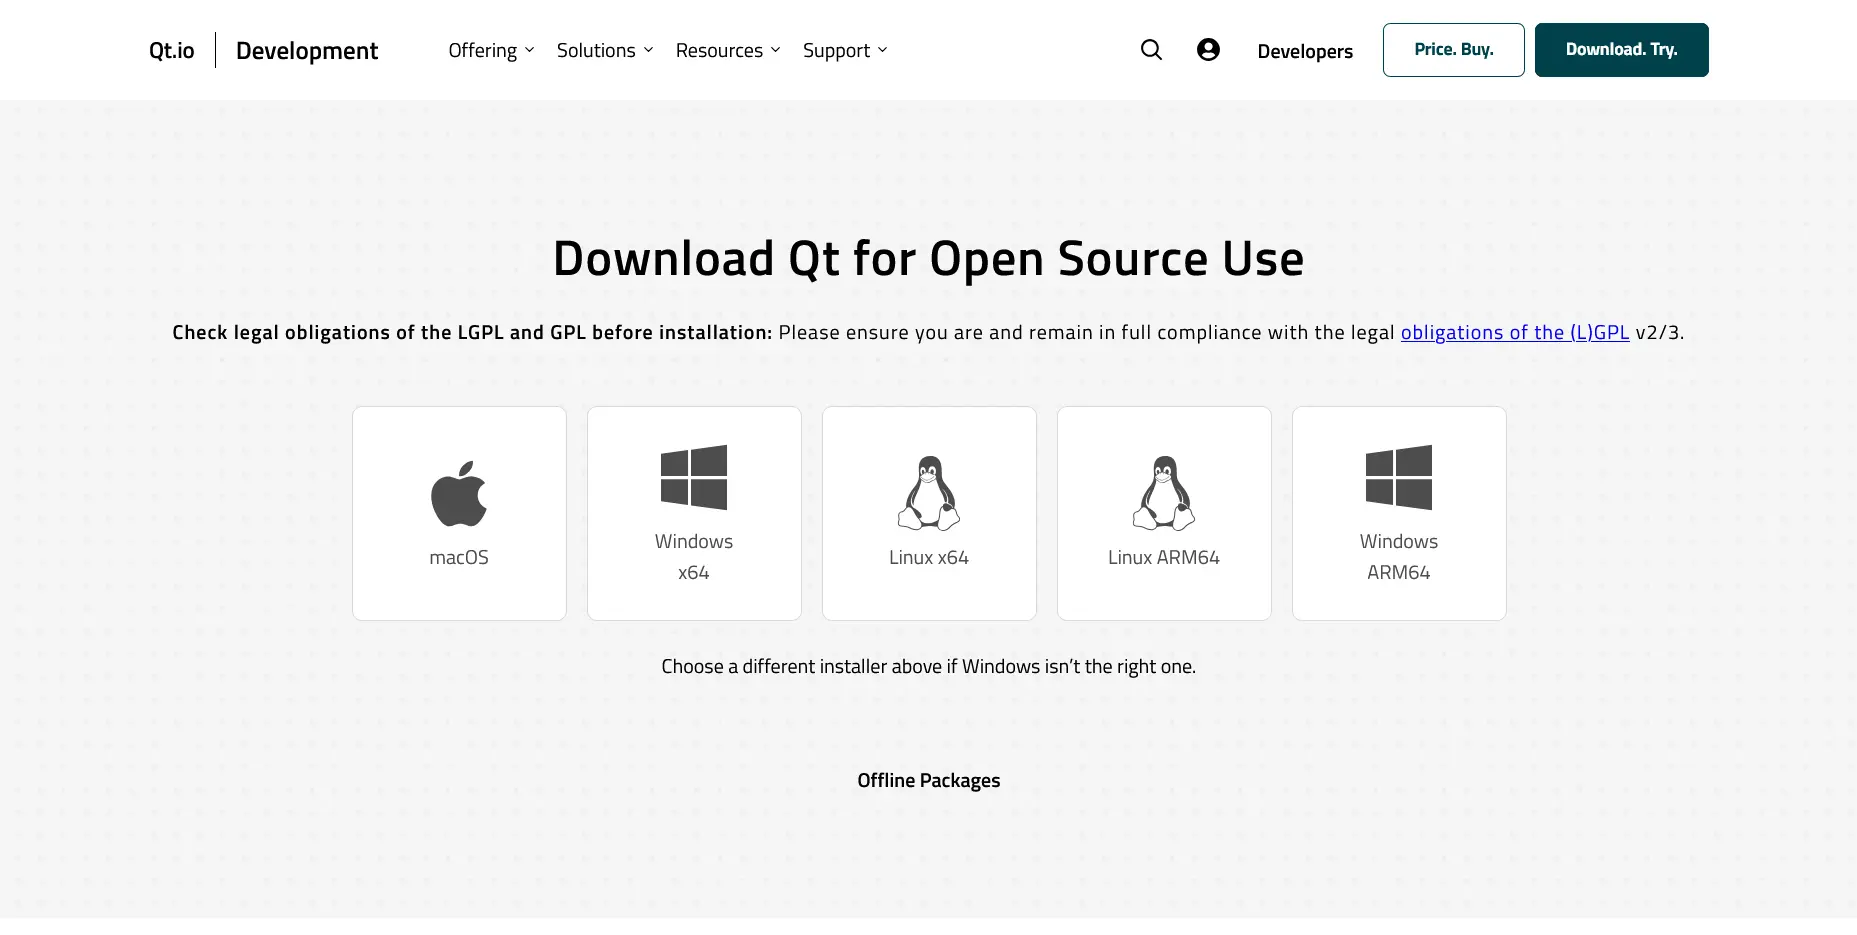Click the bold 'Check legal obligations' text
The height and width of the screenshot is (935, 1857).
tap(472, 332)
